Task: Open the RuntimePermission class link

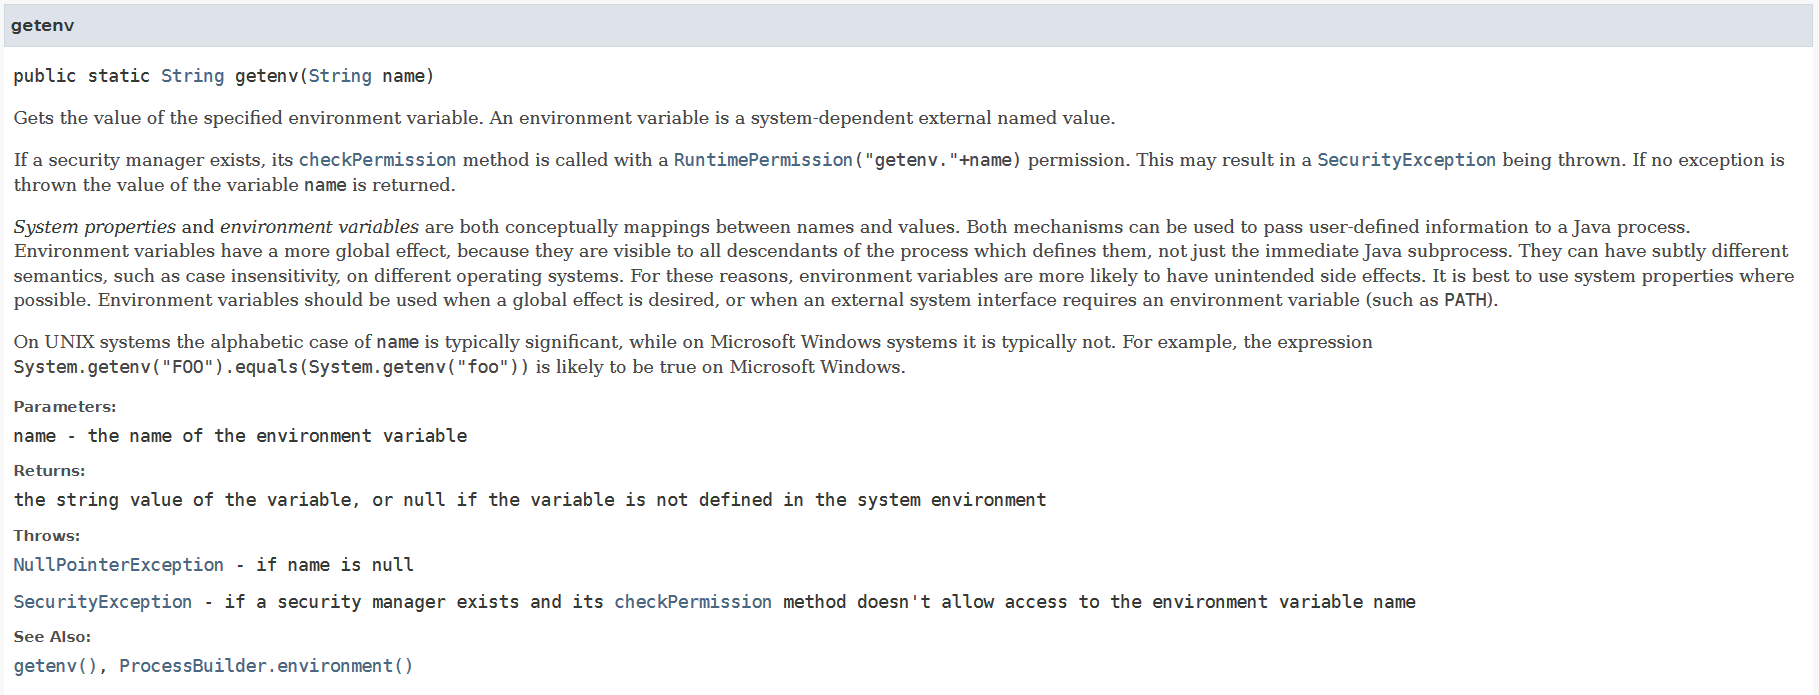Action: coord(762,160)
